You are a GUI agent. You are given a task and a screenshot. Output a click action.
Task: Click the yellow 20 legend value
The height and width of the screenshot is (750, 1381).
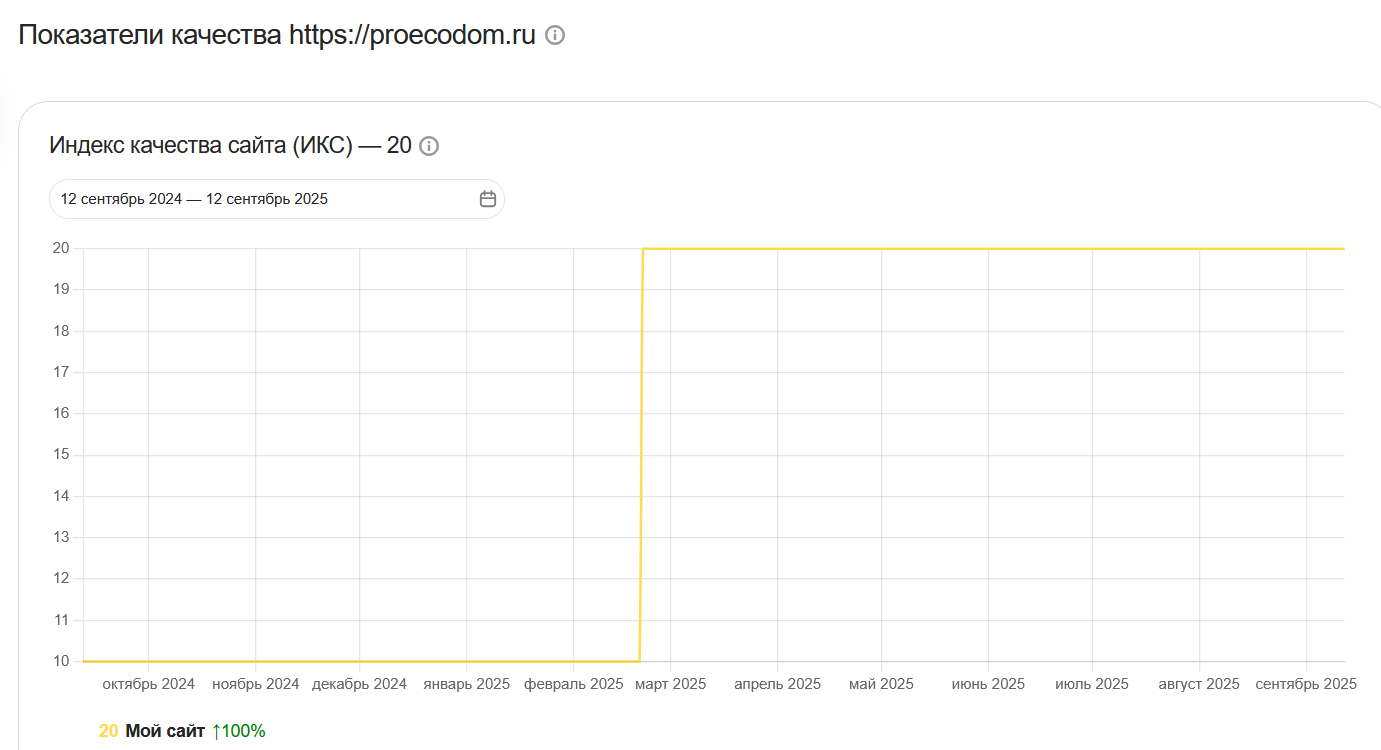point(108,731)
